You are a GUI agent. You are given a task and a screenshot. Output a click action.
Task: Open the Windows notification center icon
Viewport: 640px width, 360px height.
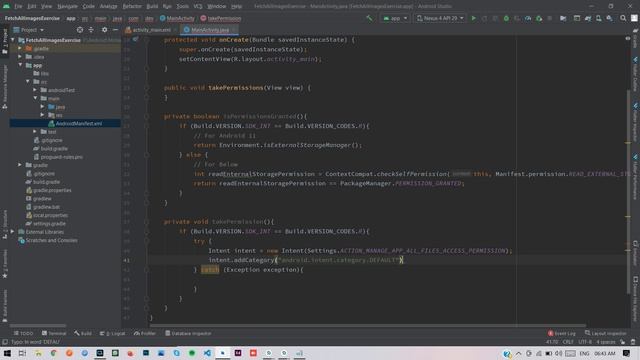627,353
